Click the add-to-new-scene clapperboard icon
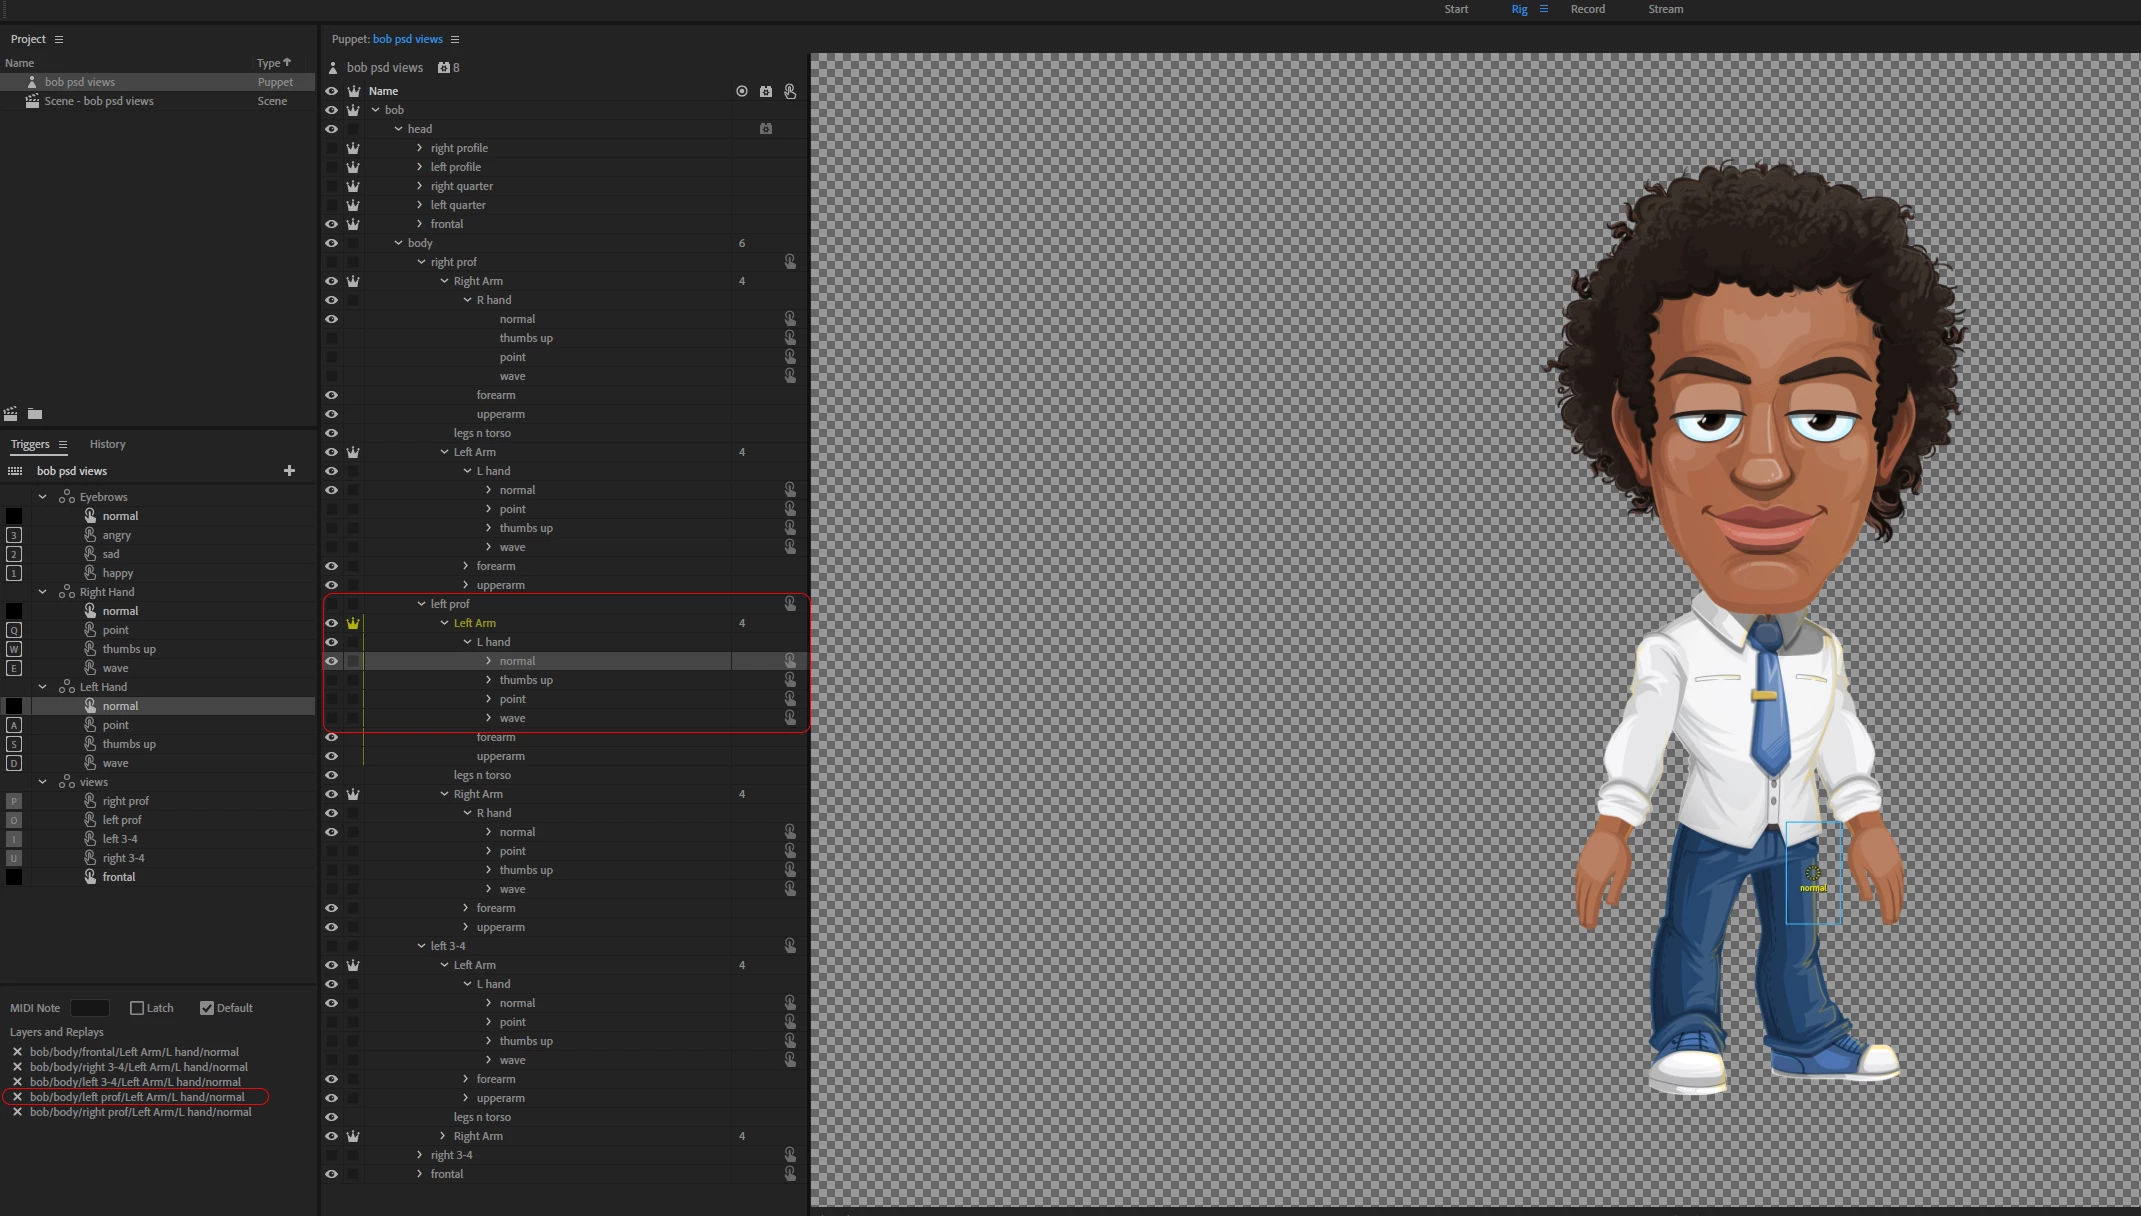 point(10,413)
